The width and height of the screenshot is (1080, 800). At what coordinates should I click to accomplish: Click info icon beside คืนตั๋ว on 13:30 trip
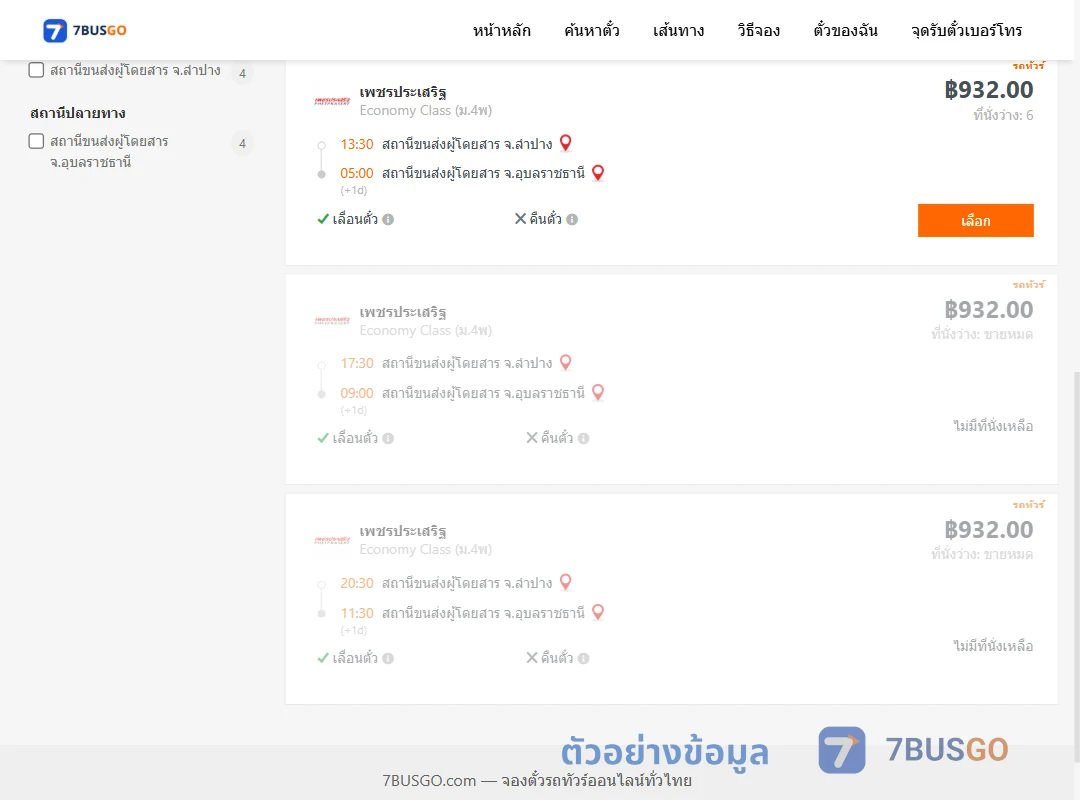tap(572, 220)
